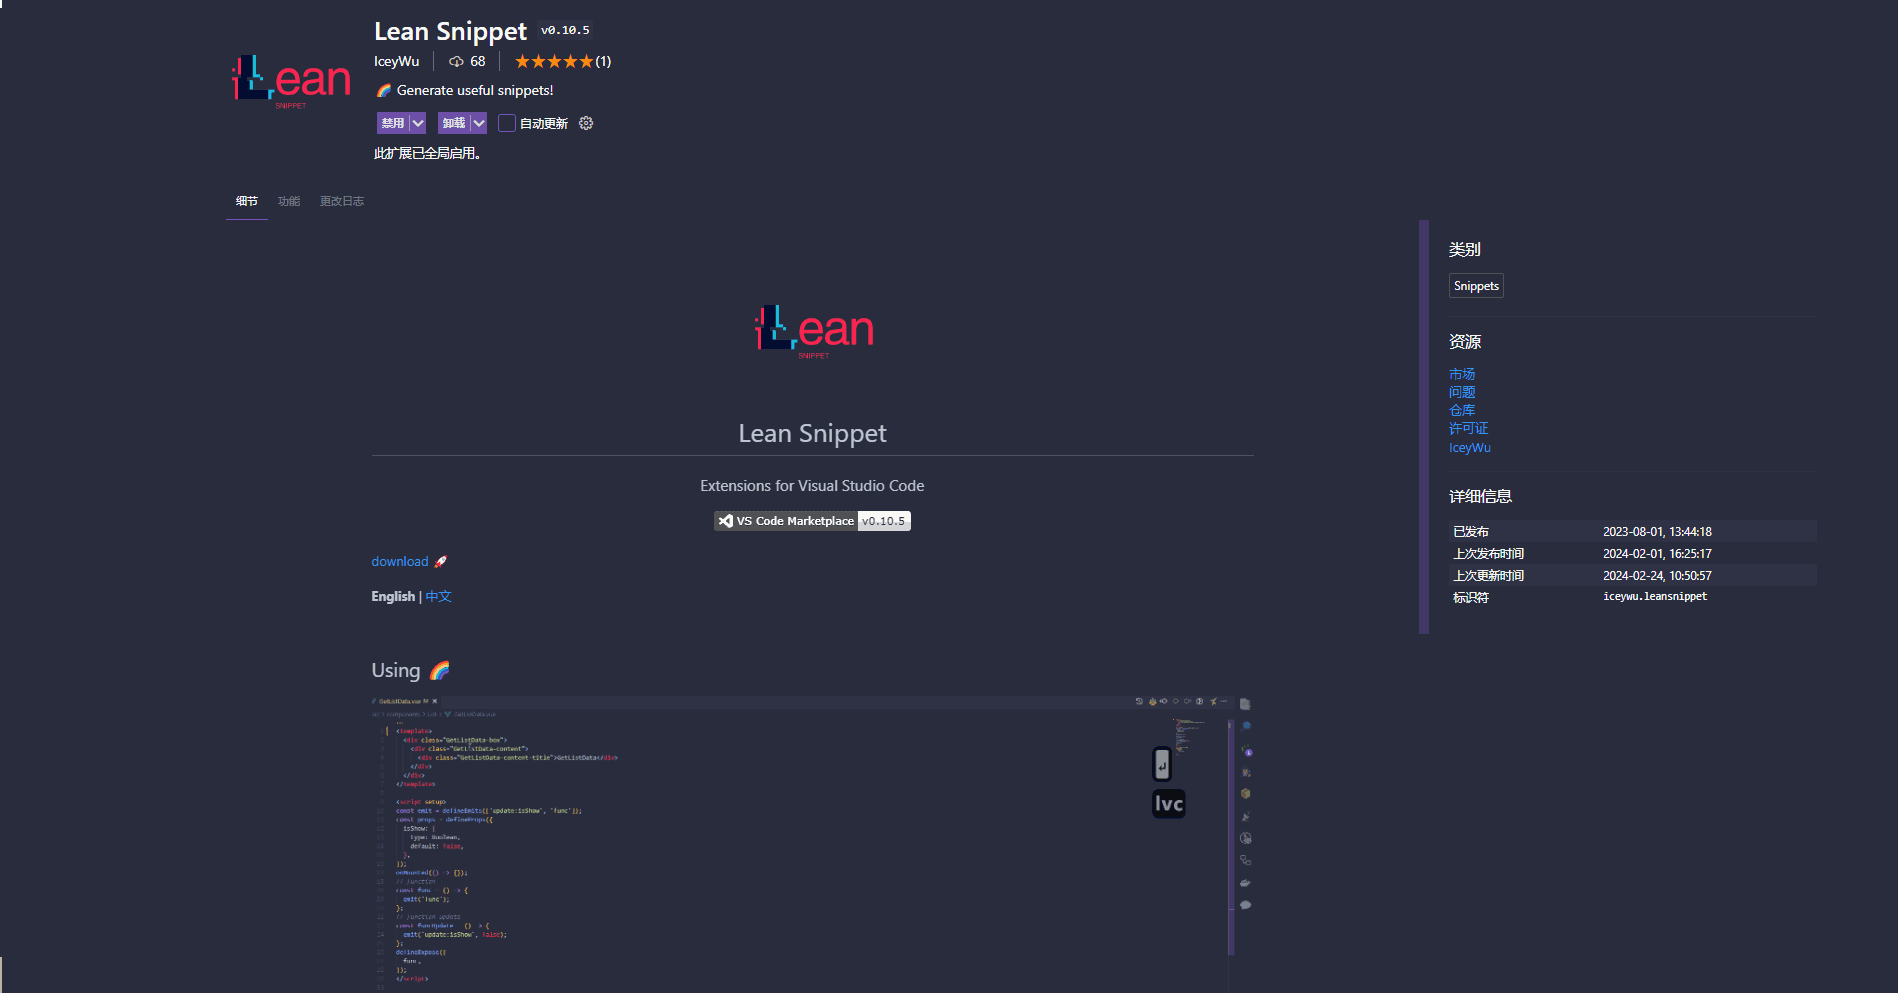Open the 许可证 license resource link
This screenshot has width=1898, height=993.
click(1468, 428)
